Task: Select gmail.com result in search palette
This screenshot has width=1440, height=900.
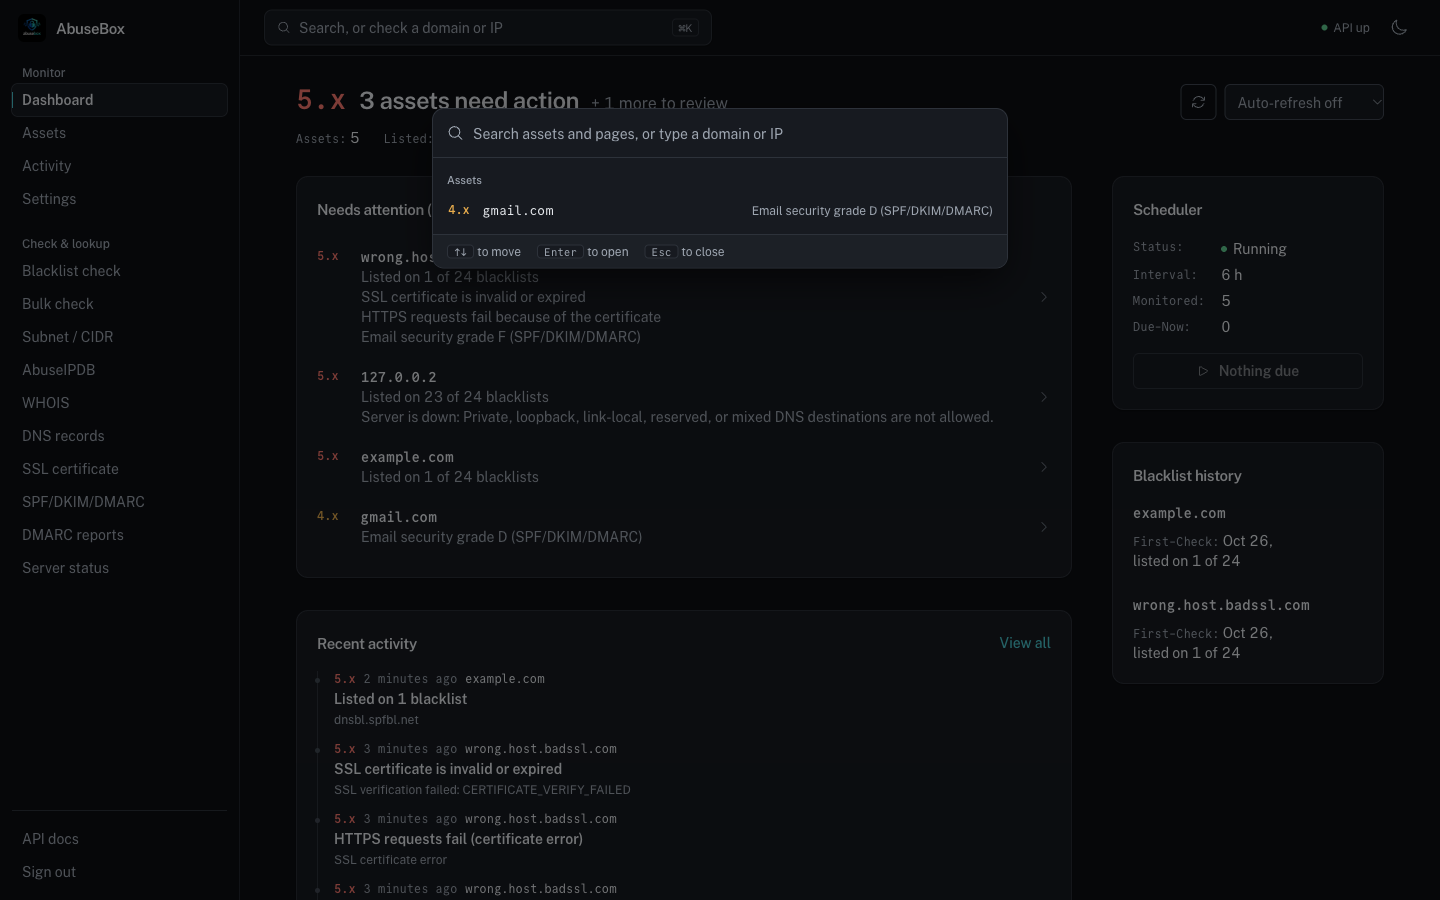Action: coord(720,211)
